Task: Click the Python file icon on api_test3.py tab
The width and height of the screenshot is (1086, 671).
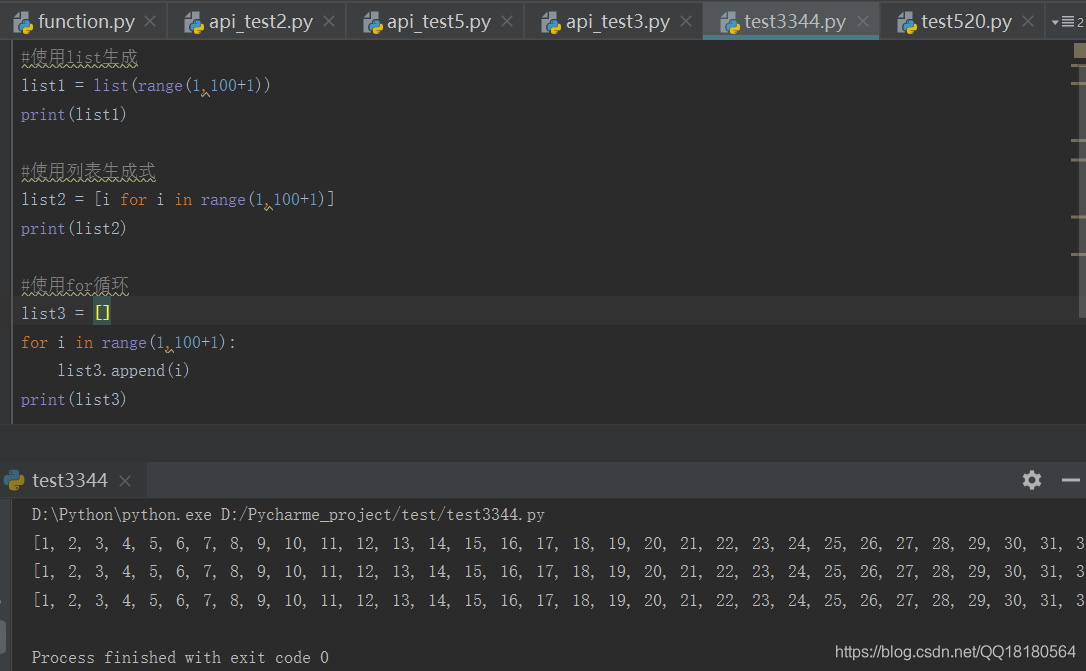Action: point(551,23)
